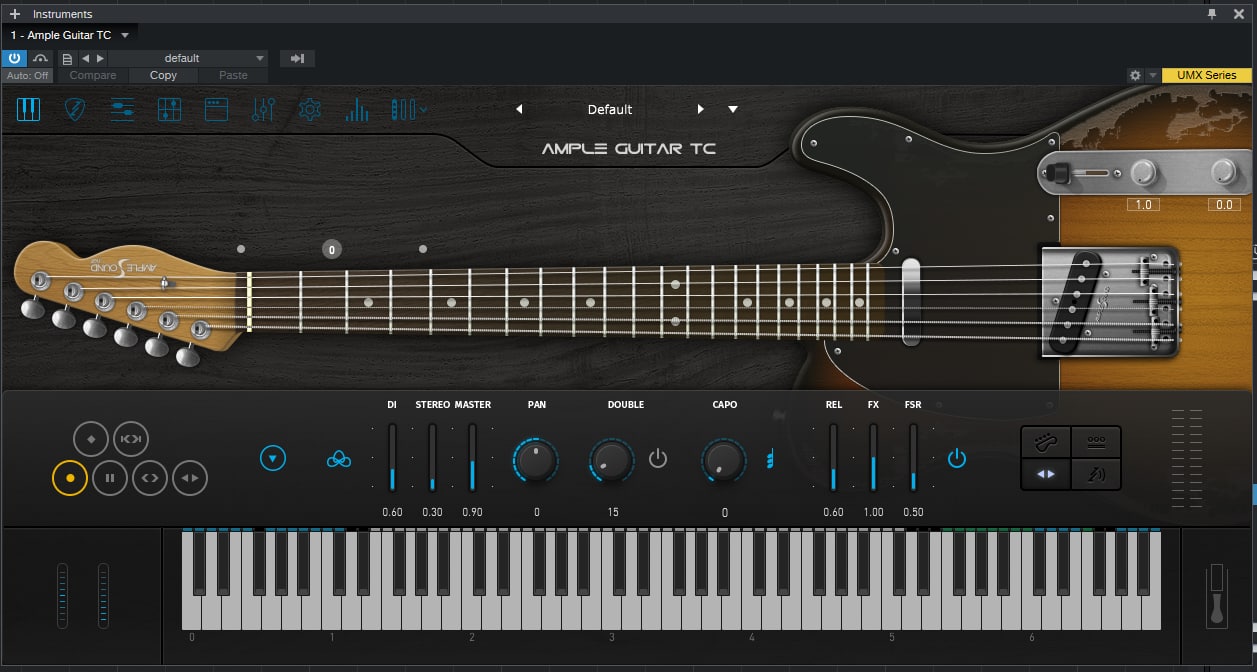Select previous host preset arrow
Screen dimensions: 1257x672
click(x=85, y=58)
